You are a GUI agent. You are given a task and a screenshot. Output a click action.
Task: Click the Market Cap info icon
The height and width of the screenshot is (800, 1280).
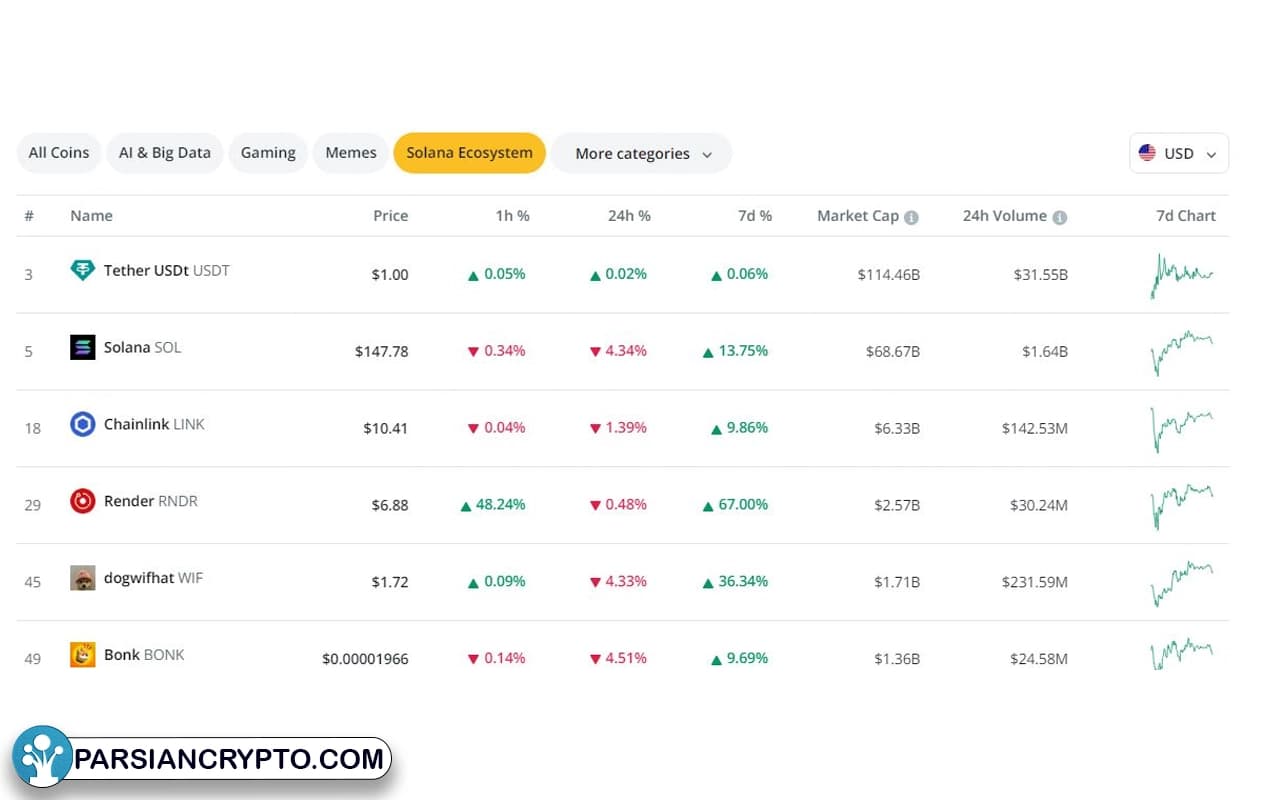coord(911,217)
